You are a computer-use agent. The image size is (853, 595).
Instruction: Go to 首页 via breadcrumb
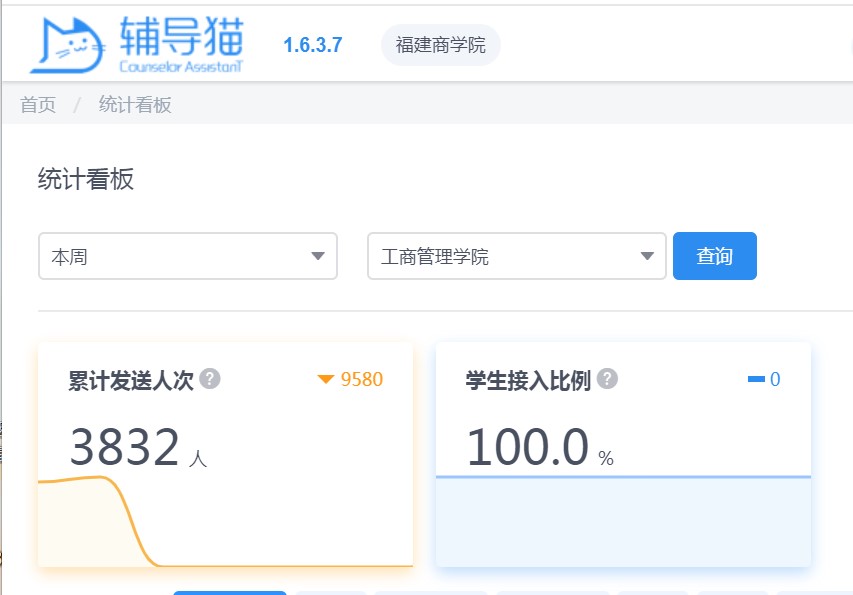(x=38, y=105)
